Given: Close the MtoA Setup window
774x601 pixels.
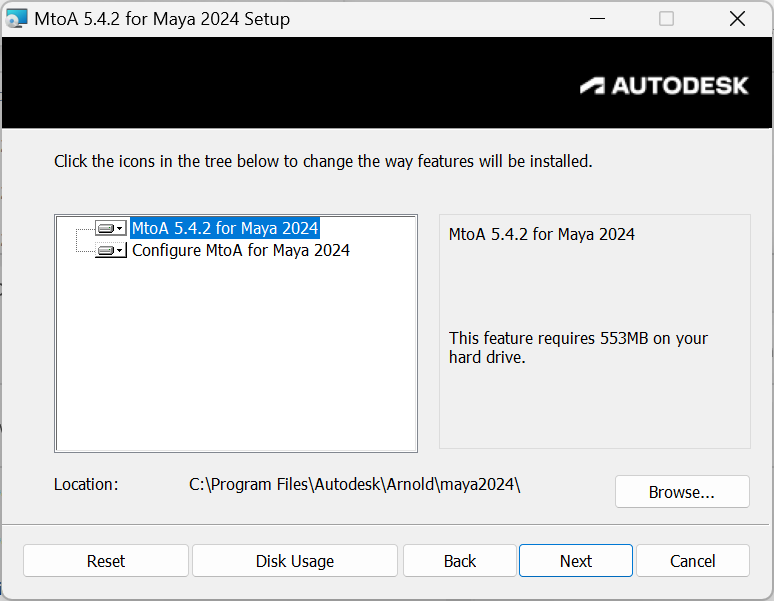Looking at the screenshot, I should [x=737, y=19].
